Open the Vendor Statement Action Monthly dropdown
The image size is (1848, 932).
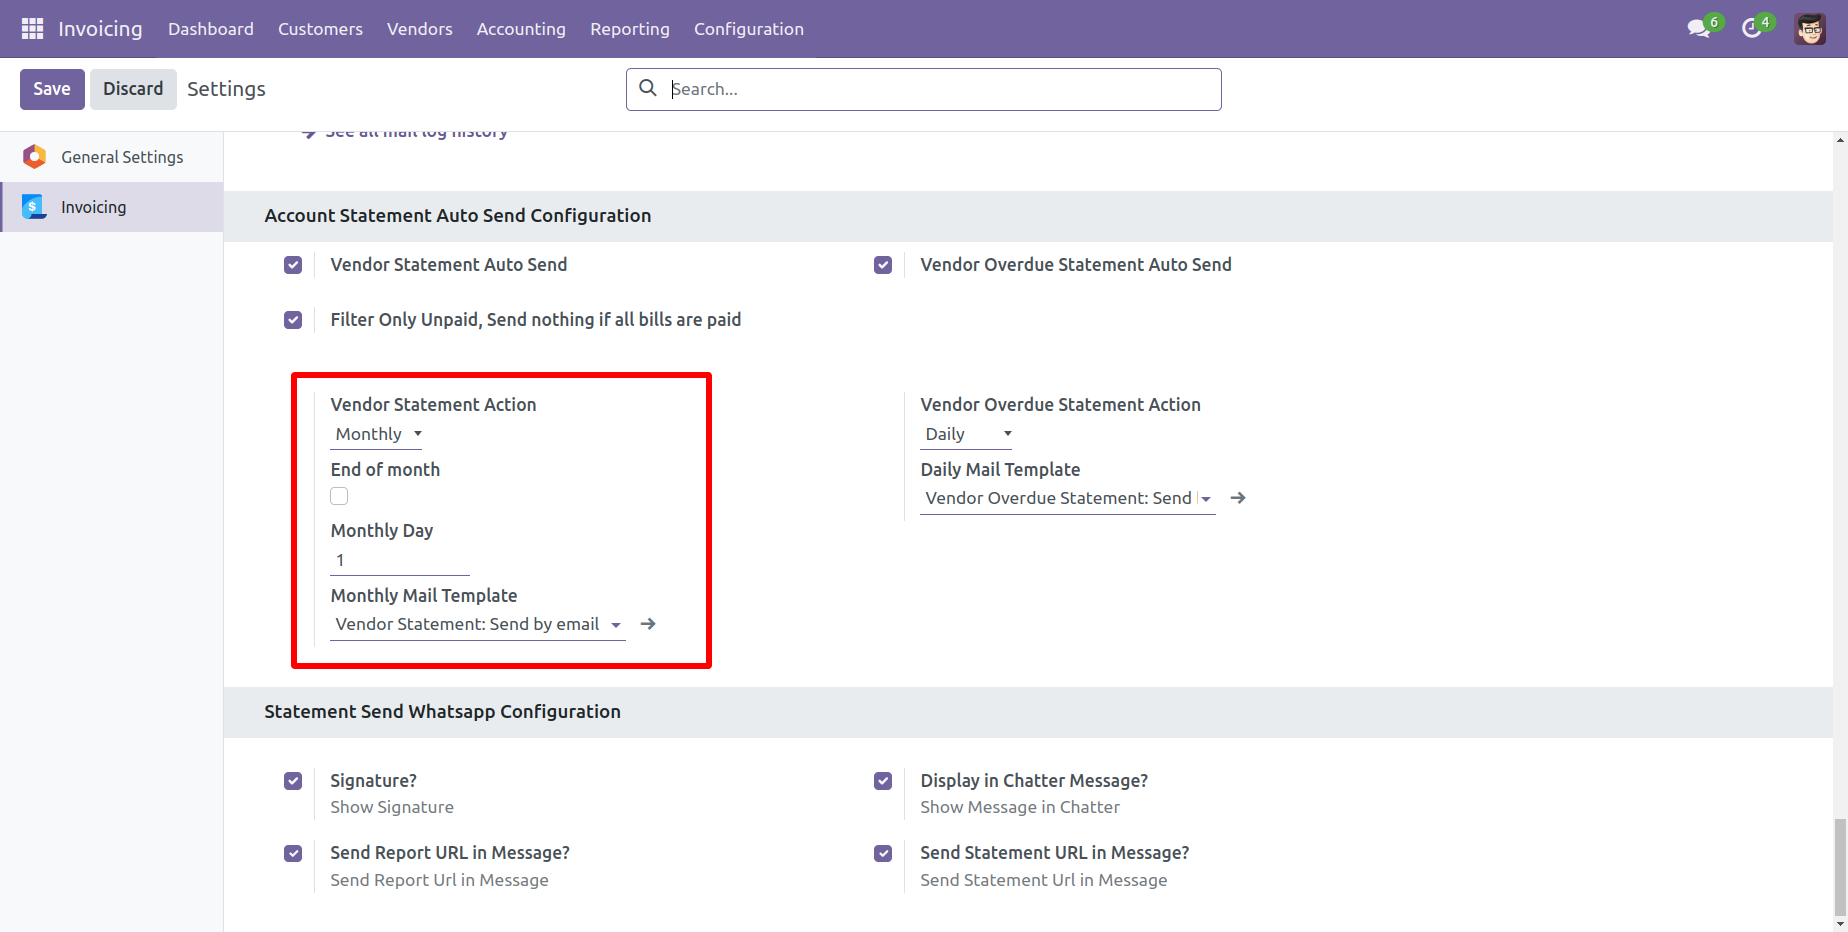377,434
